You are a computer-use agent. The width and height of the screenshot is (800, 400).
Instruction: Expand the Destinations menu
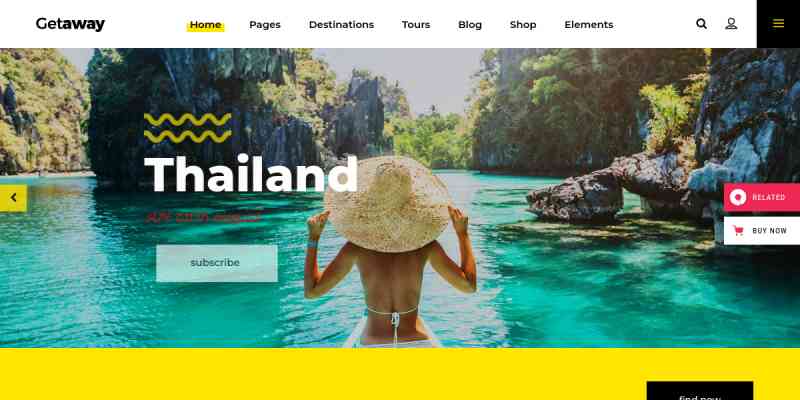click(x=341, y=24)
